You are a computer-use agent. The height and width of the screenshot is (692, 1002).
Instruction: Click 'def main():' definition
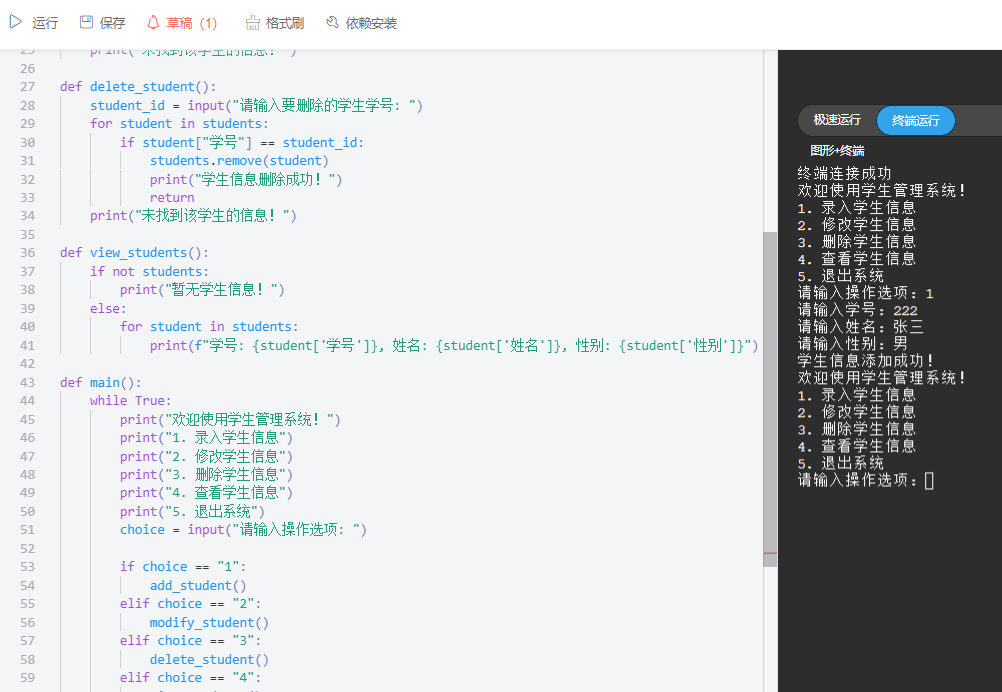[x=101, y=382]
